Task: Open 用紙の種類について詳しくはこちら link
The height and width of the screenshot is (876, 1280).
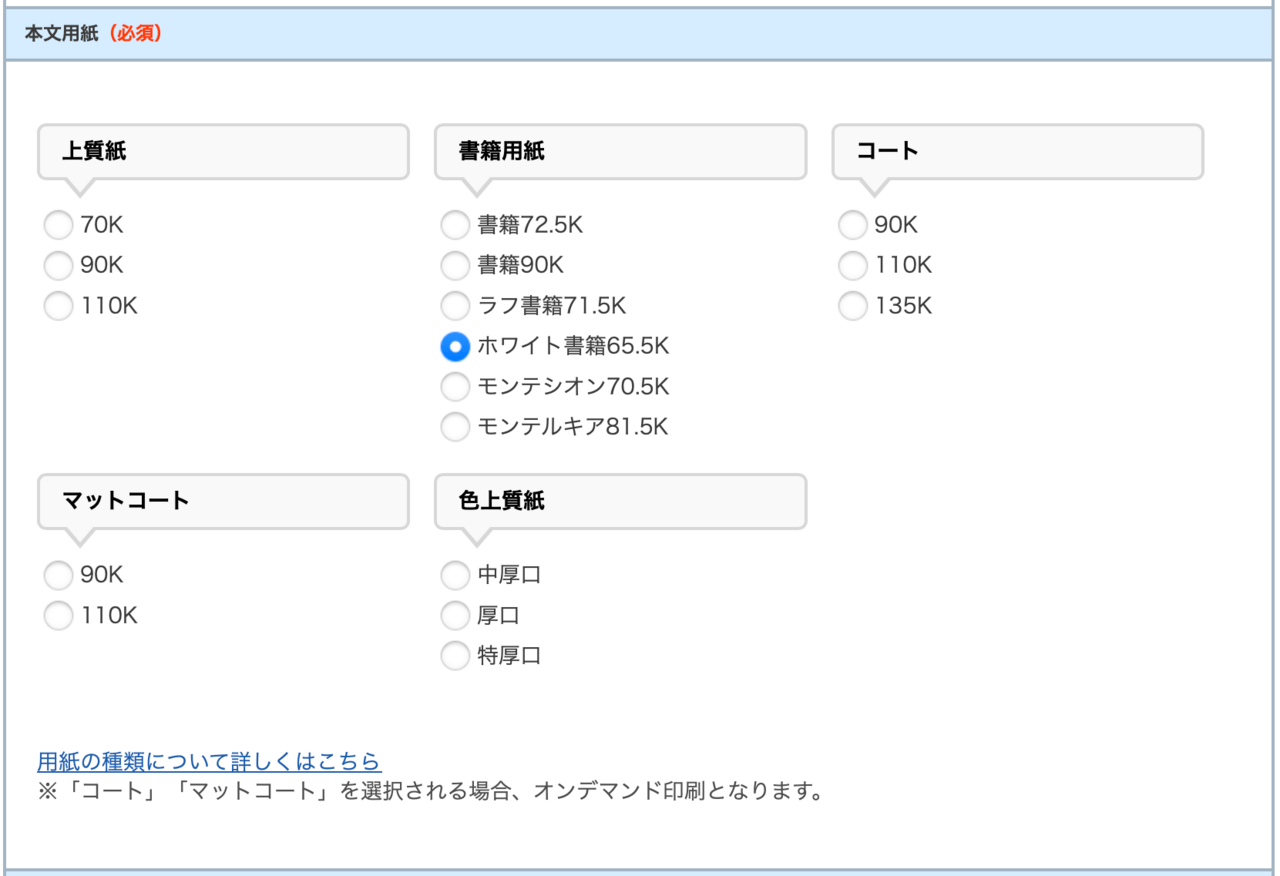Action: click(x=208, y=761)
